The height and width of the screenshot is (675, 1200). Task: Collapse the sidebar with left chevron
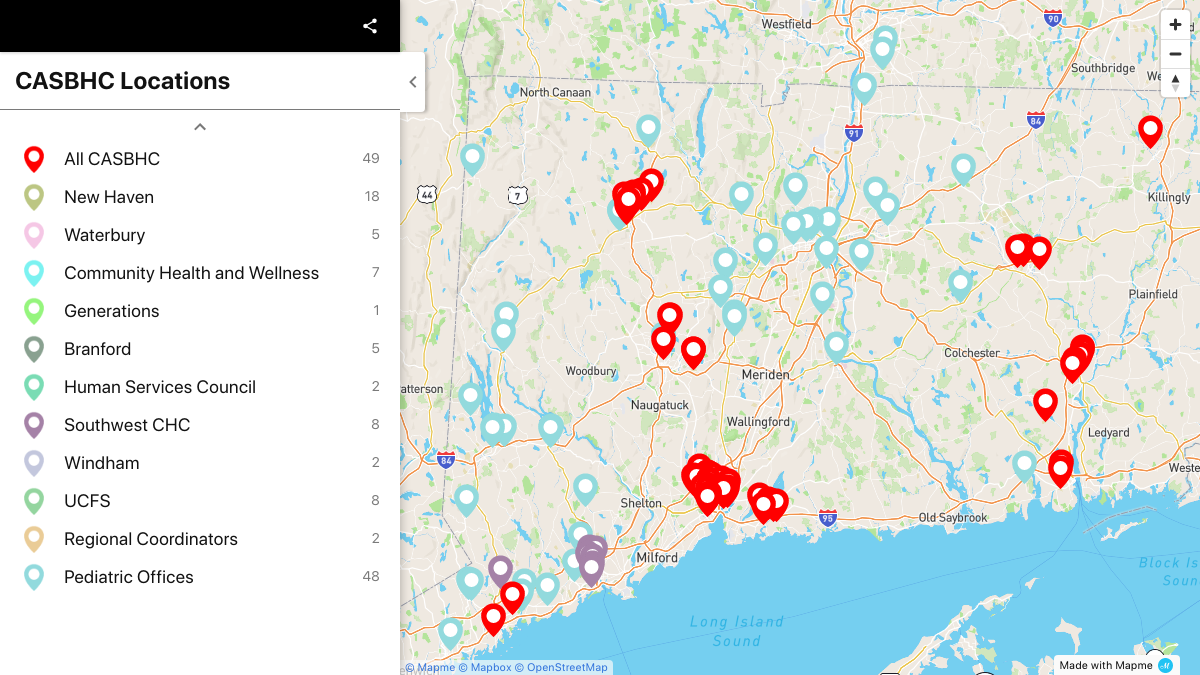point(412,82)
